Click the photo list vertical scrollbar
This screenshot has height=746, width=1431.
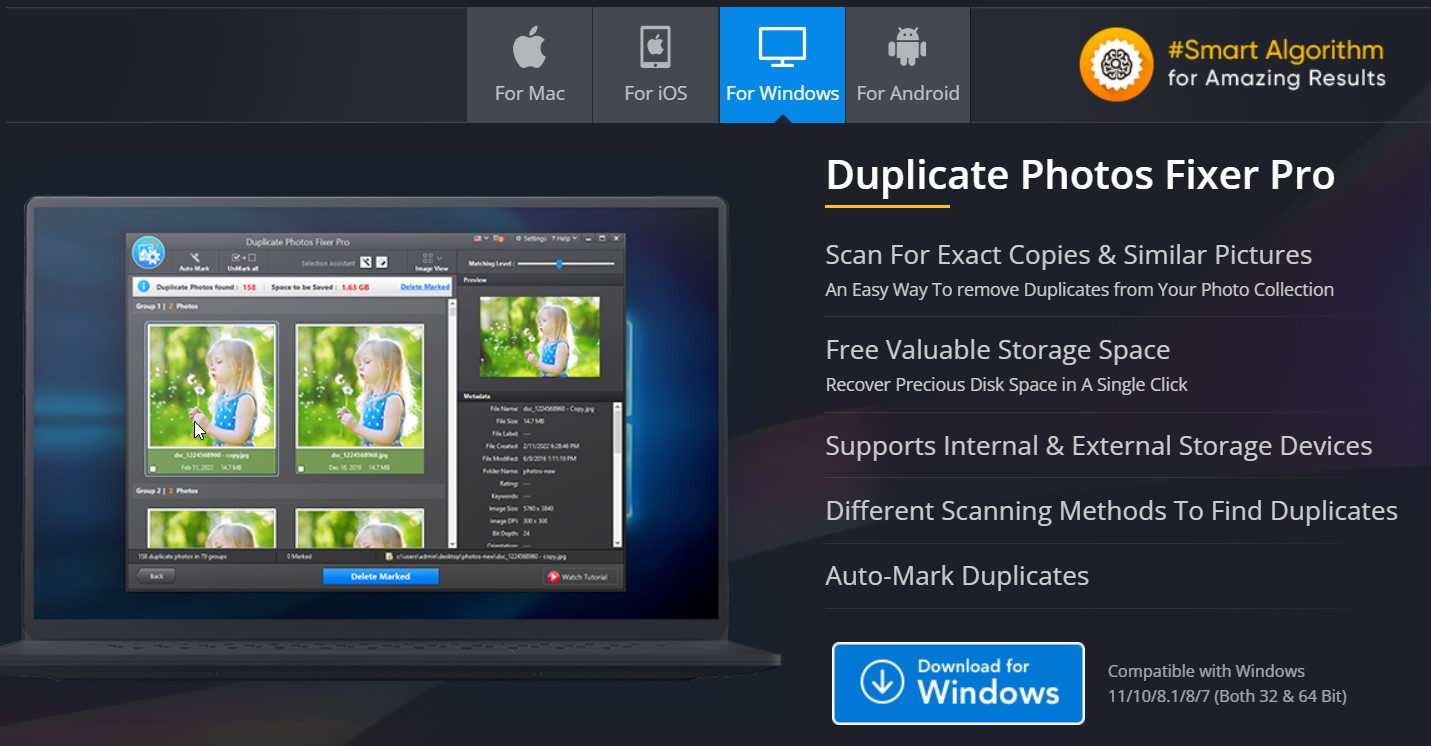[x=452, y=425]
